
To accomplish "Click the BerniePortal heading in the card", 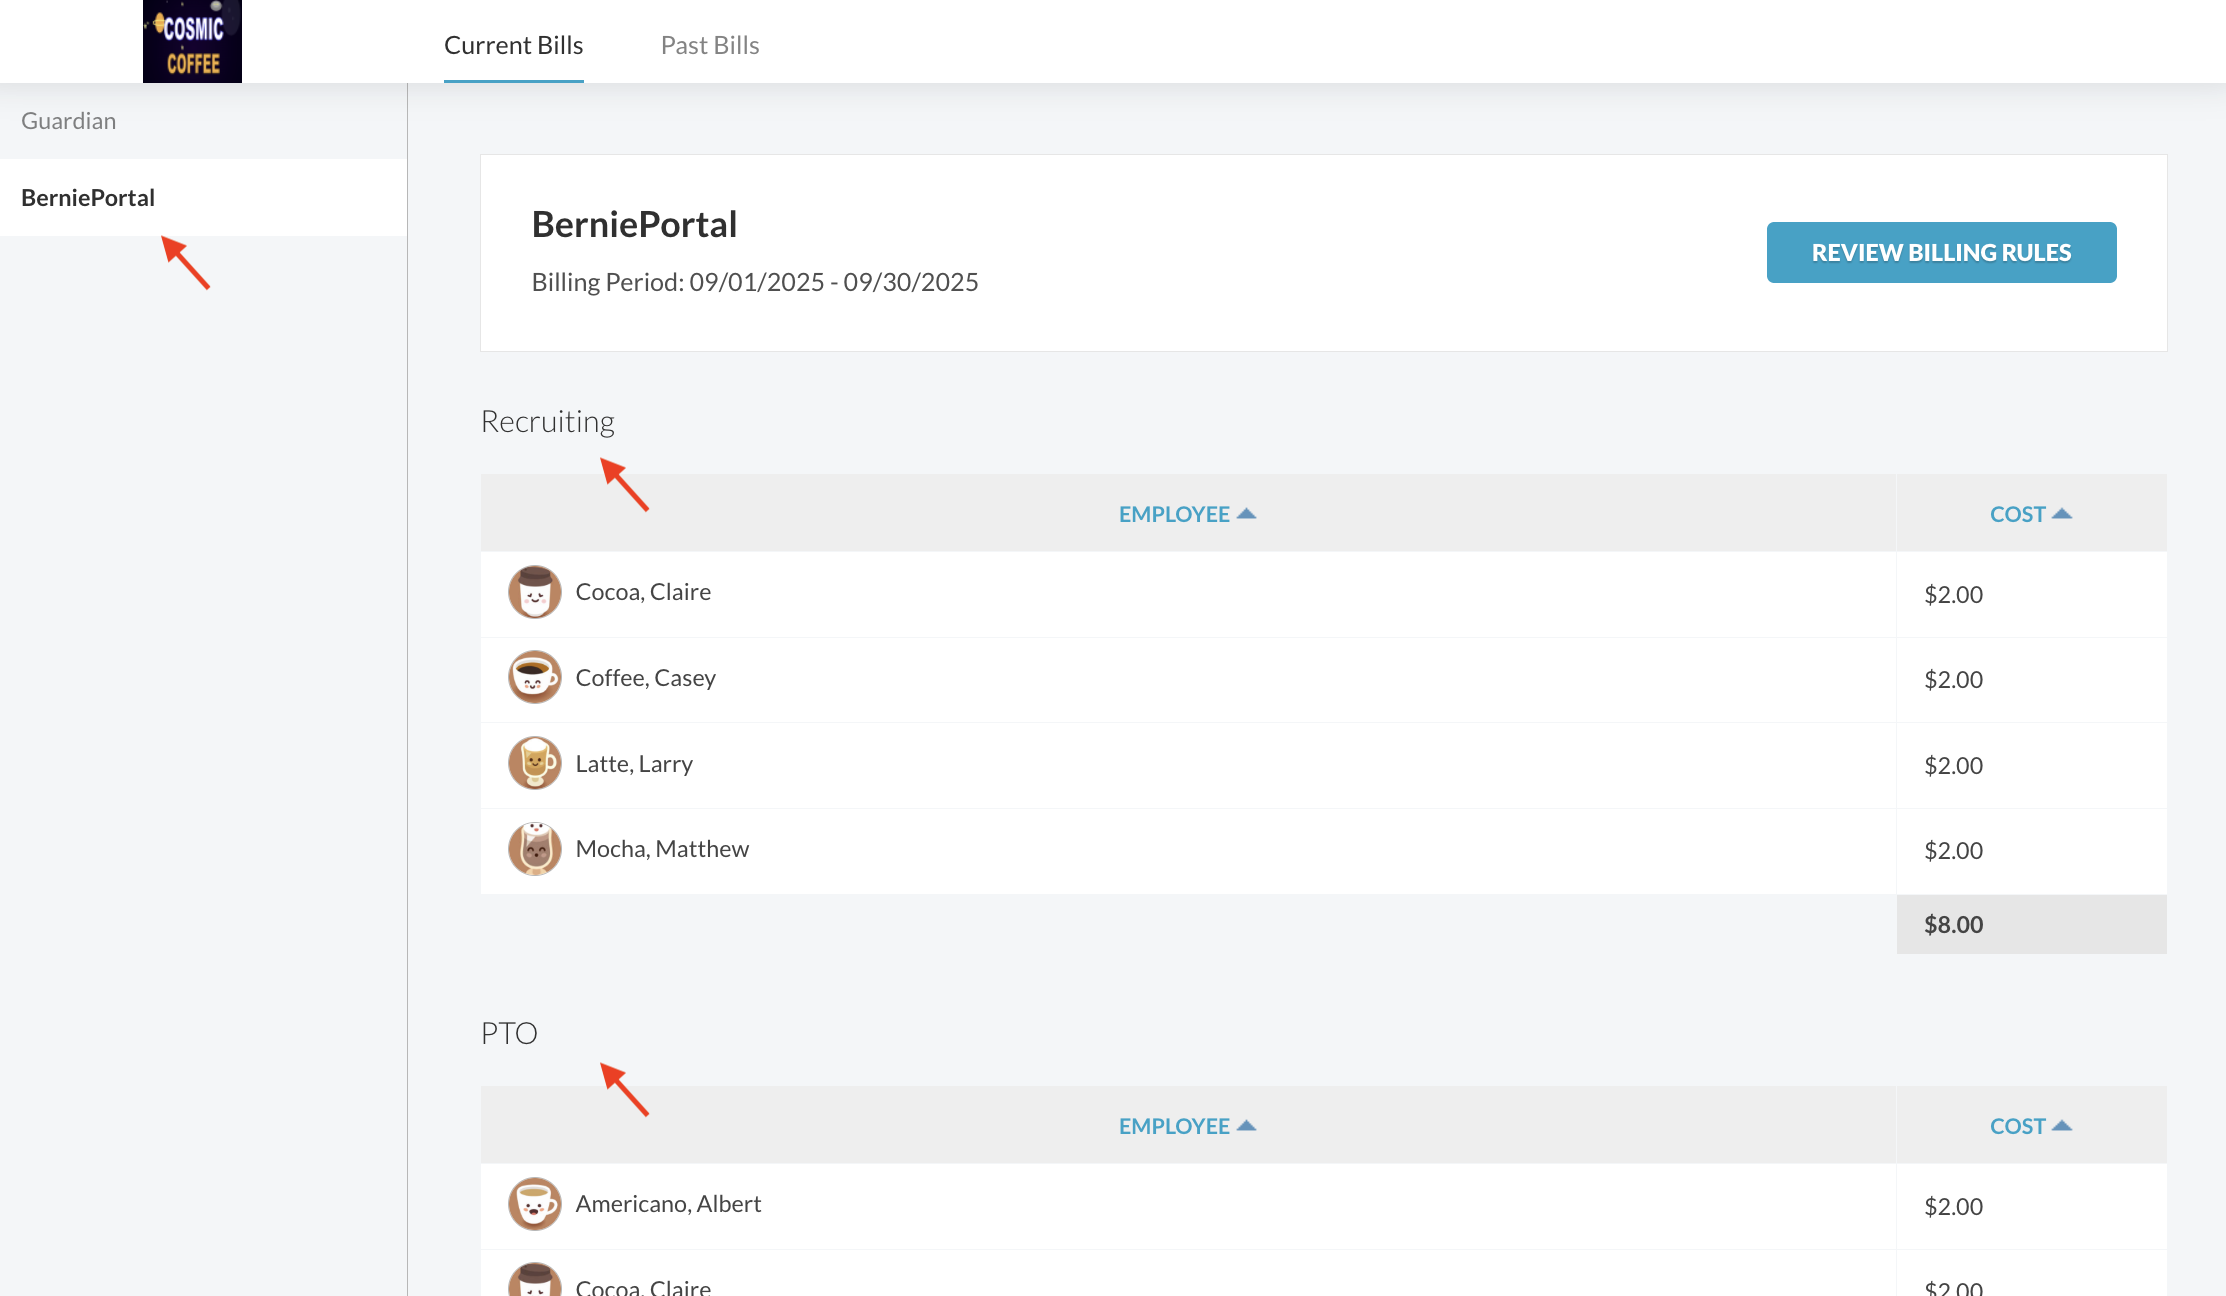I will (x=634, y=225).
